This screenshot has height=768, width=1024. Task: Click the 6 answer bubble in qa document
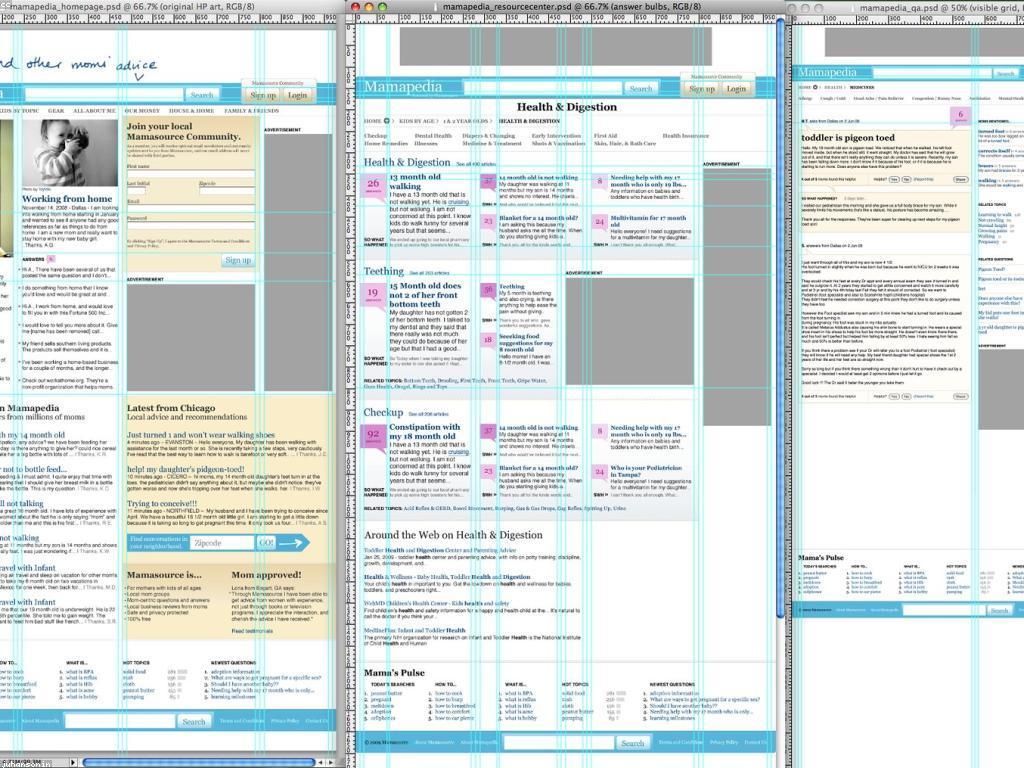tap(961, 116)
